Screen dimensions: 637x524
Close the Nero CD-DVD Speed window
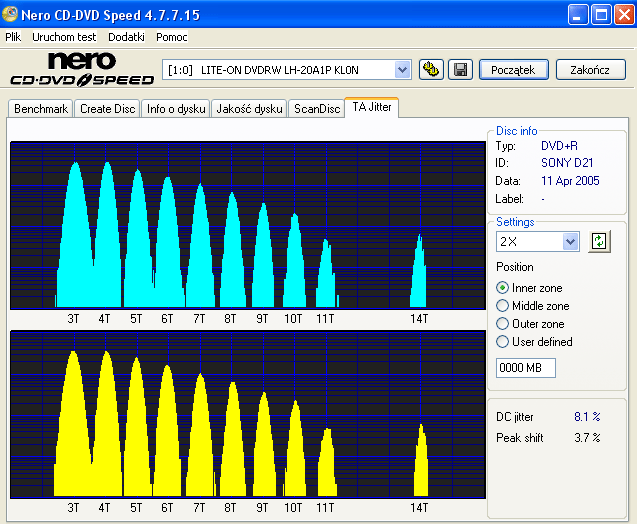point(624,15)
